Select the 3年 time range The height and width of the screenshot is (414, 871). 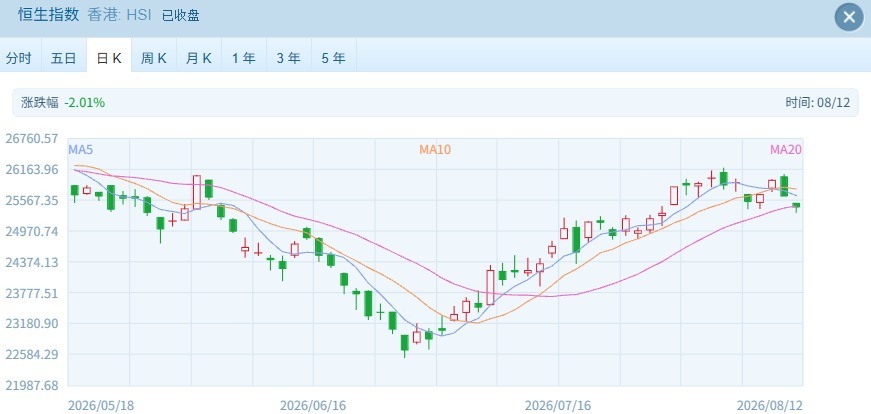click(x=289, y=58)
